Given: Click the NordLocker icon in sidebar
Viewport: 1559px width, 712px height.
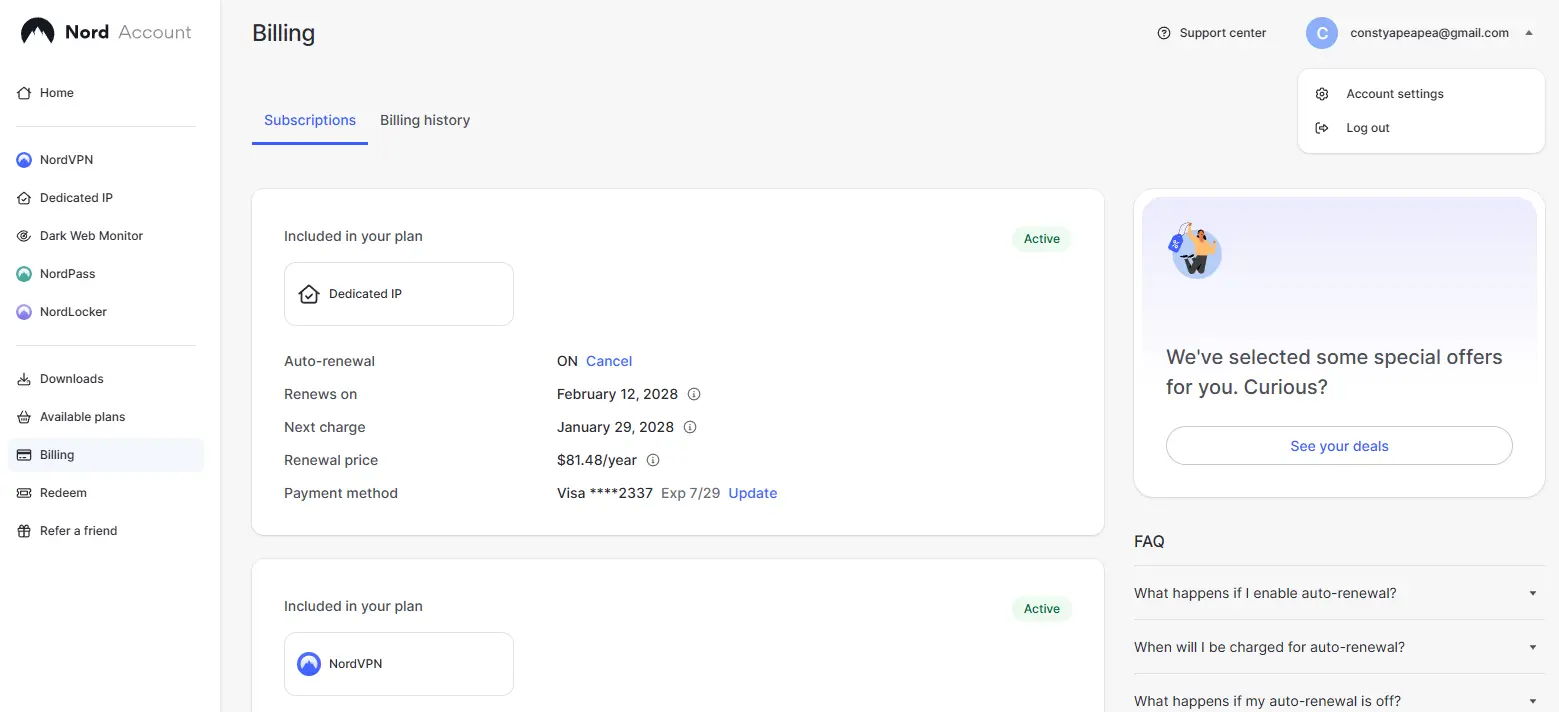Looking at the screenshot, I should coord(24,312).
